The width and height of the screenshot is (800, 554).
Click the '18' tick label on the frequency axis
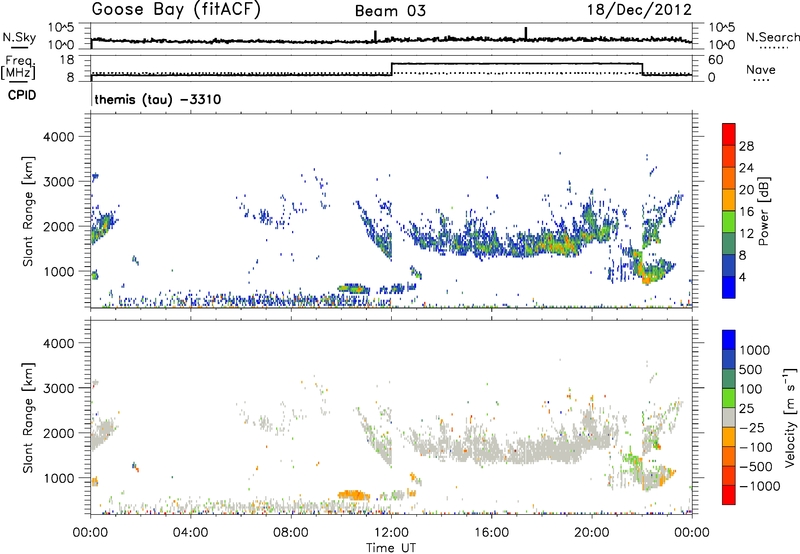click(x=67, y=60)
